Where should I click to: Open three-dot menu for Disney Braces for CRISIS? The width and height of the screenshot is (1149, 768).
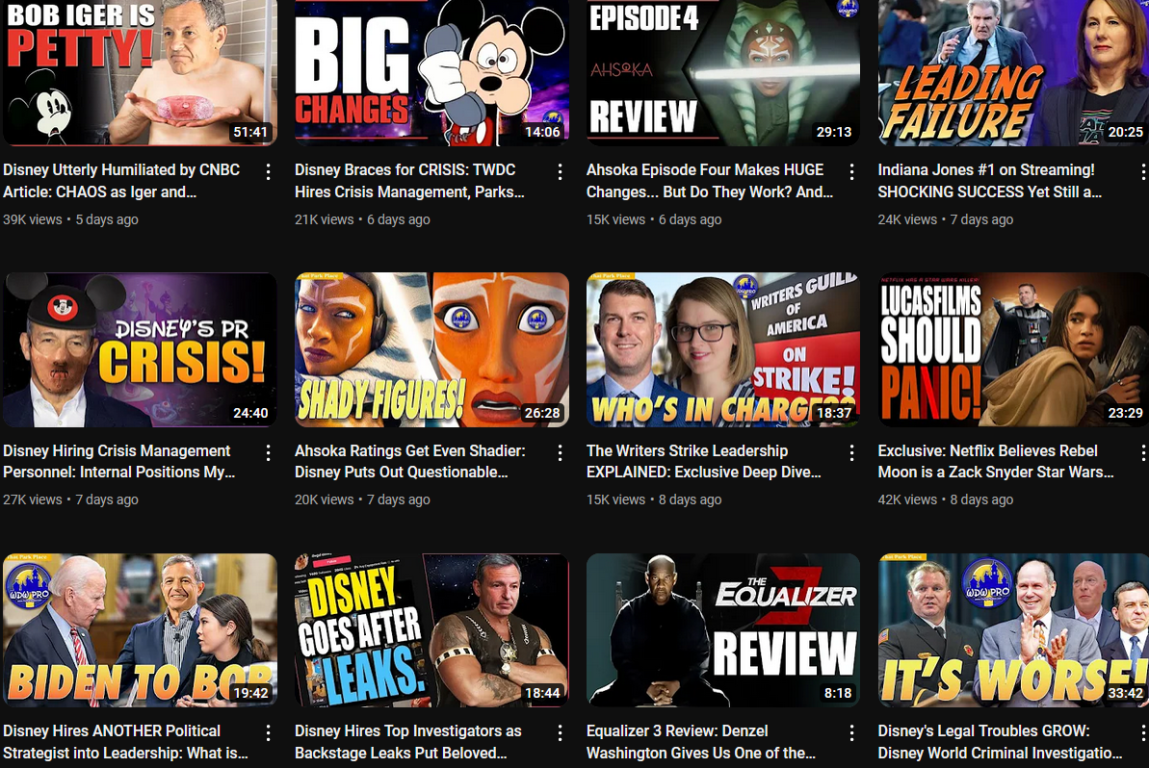[x=560, y=172]
